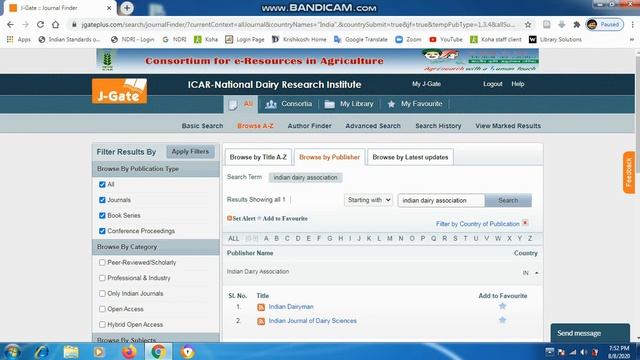The image size is (640, 360).
Task: Enable Peer-Reviewed/Scholarly filter
Action: click(102, 262)
